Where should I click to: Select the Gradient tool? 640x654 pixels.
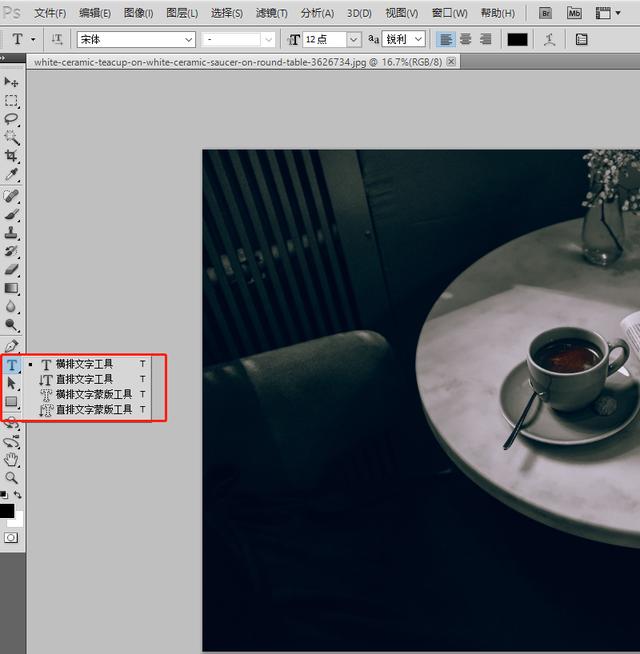11,288
